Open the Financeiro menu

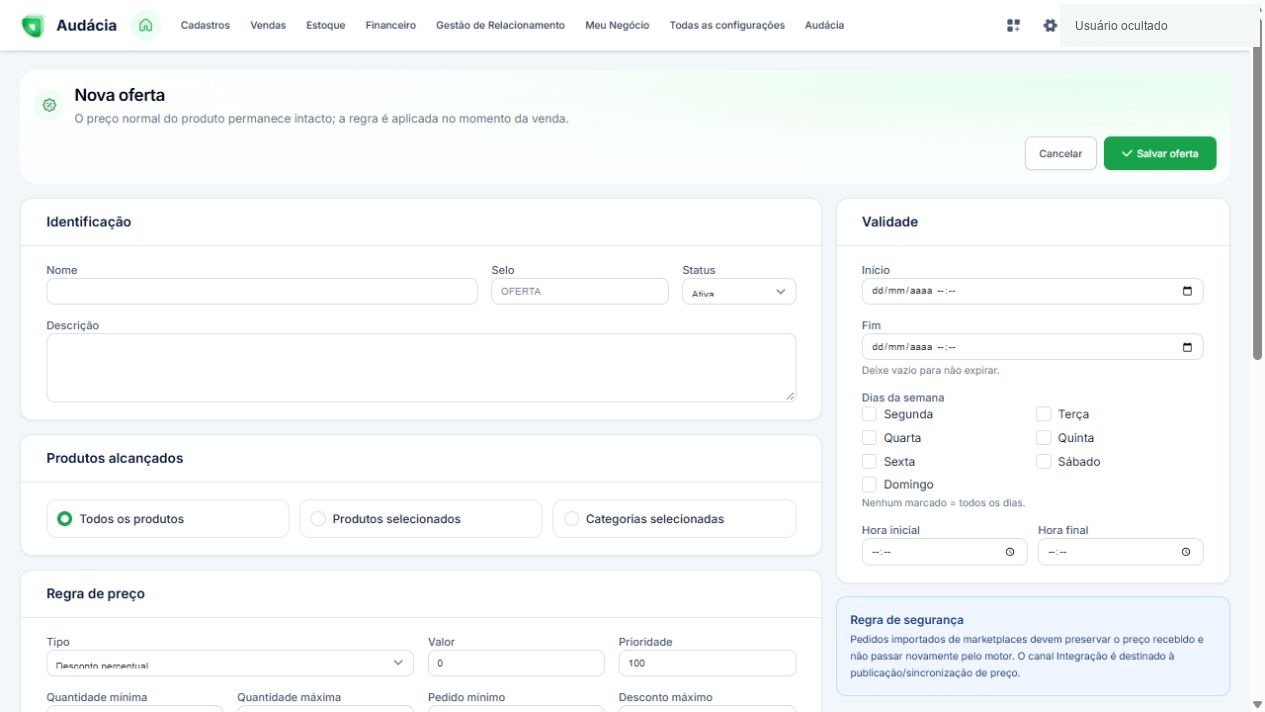coord(391,25)
